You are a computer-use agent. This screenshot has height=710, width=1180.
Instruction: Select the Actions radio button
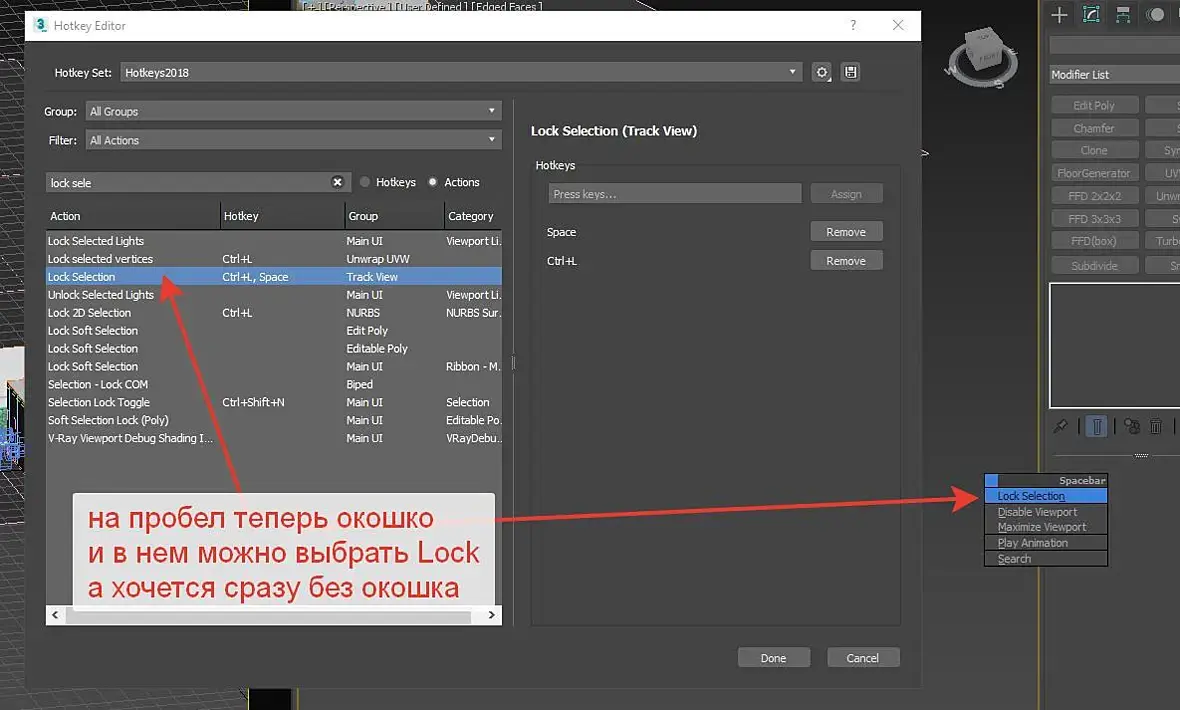click(x=433, y=182)
